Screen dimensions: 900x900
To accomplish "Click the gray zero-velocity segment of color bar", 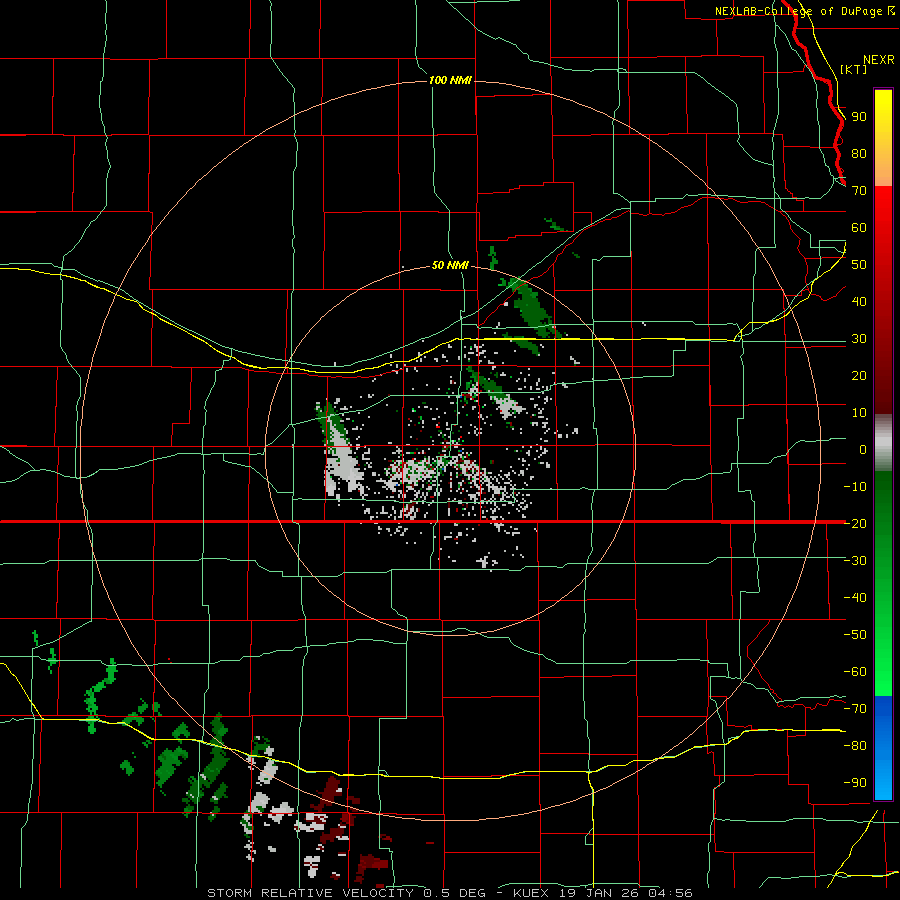I will [x=883, y=442].
